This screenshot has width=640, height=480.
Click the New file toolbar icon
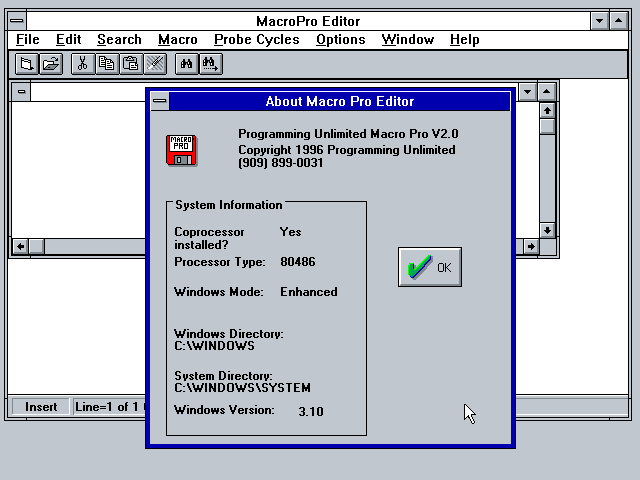click(x=27, y=64)
